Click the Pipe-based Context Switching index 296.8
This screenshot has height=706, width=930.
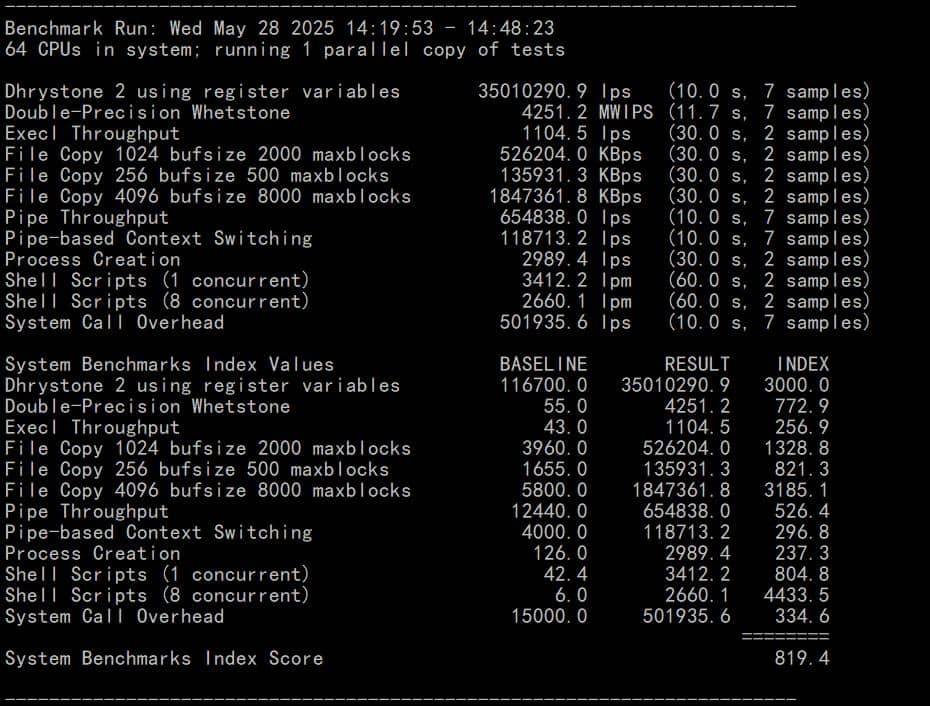point(802,532)
